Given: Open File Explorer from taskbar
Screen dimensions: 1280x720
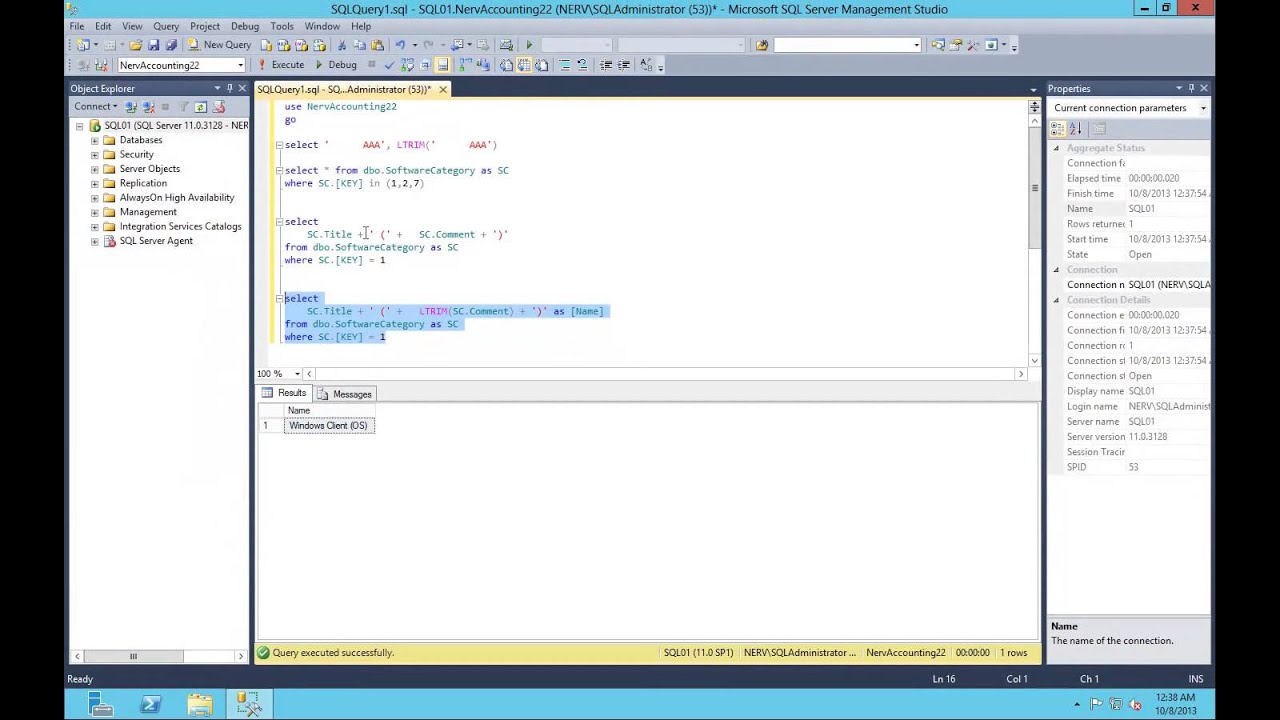Looking at the screenshot, I should coord(199,704).
